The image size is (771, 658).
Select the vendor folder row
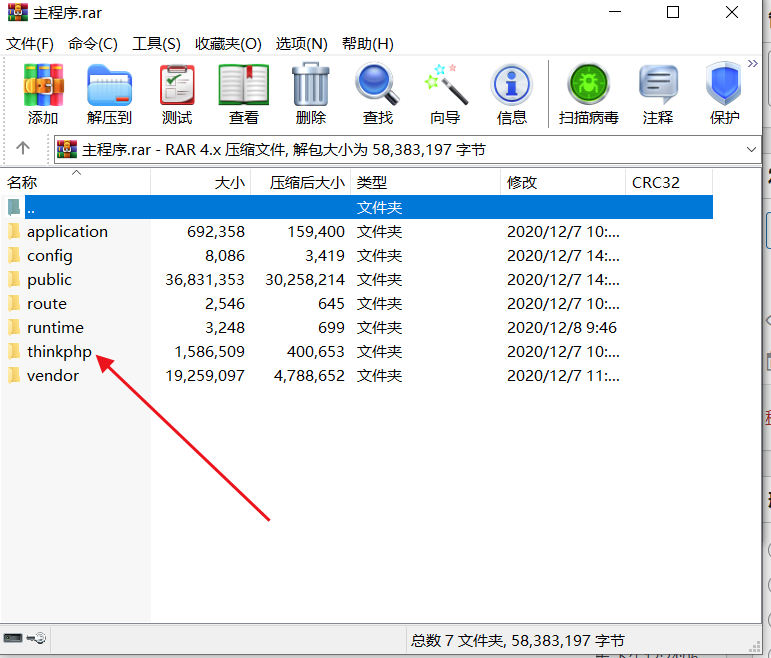52,376
